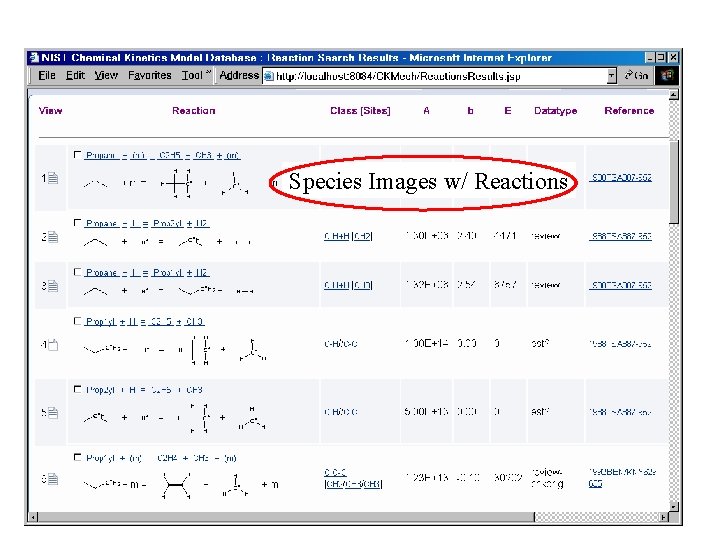Open reference link in row 6
Viewport: 720px width, 540px height.
point(623,477)
